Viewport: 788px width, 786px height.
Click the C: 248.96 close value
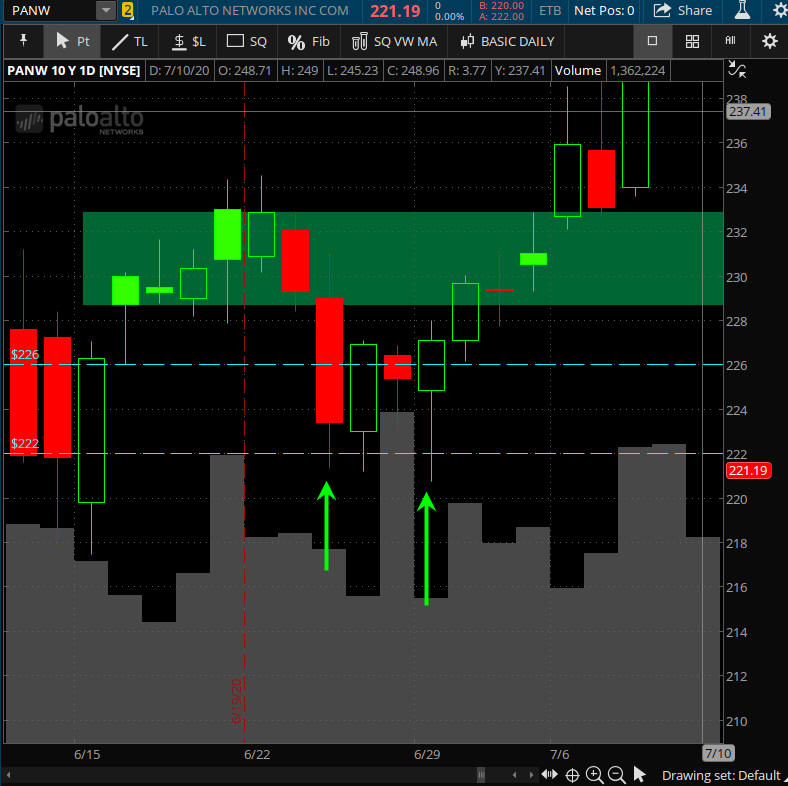pyautogui.click(x=413, y=70)
